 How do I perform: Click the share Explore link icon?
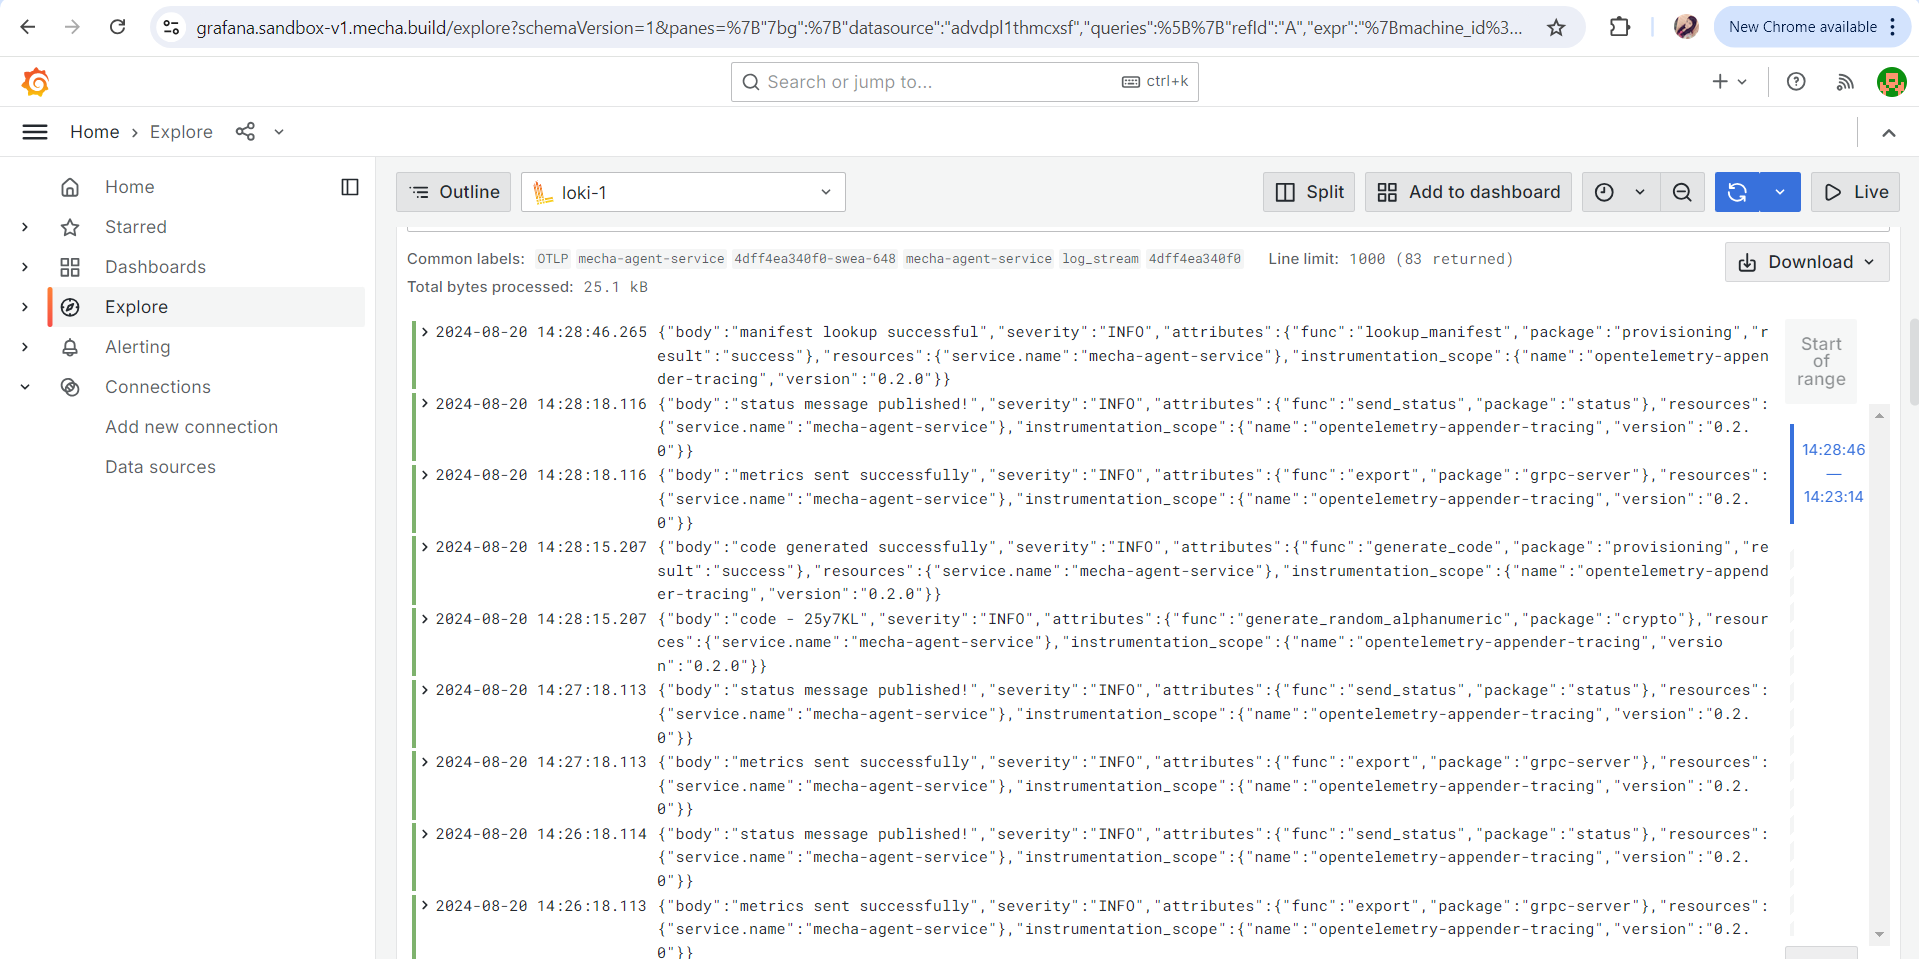coord(245,132)
